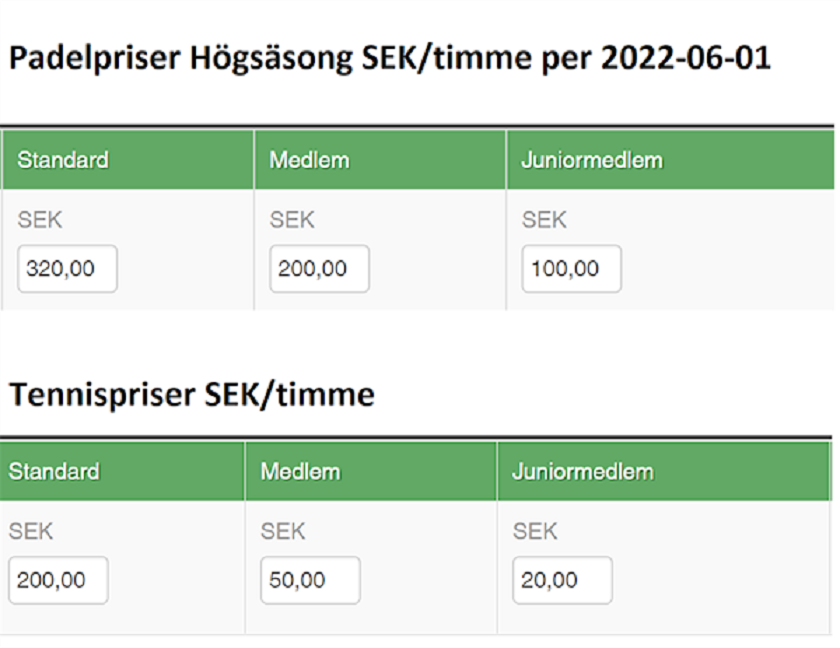Image resolution: width=840 pixels, height=648 pixels.
Task: Click SEK label above padel 320,00 field
Action: coord(40,220)
